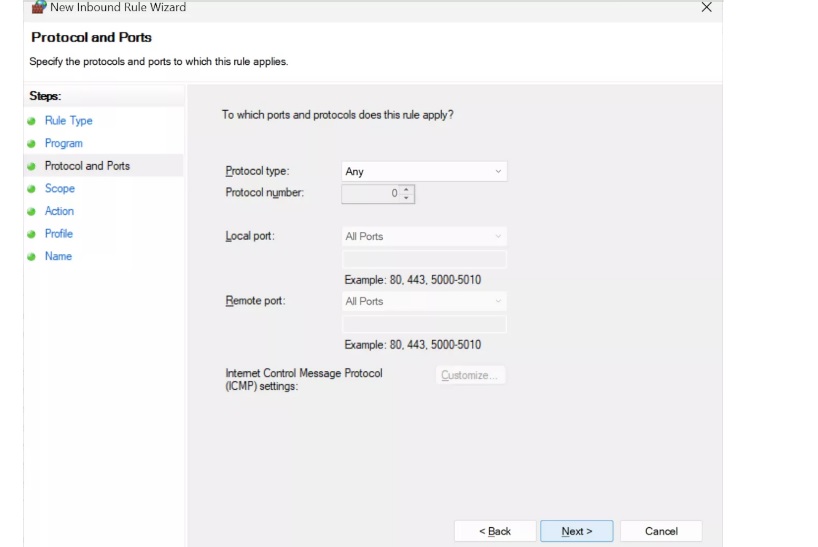Screen dimensions: 818x547
Task: Go to the Rule Type step
Action: point(68,120)
